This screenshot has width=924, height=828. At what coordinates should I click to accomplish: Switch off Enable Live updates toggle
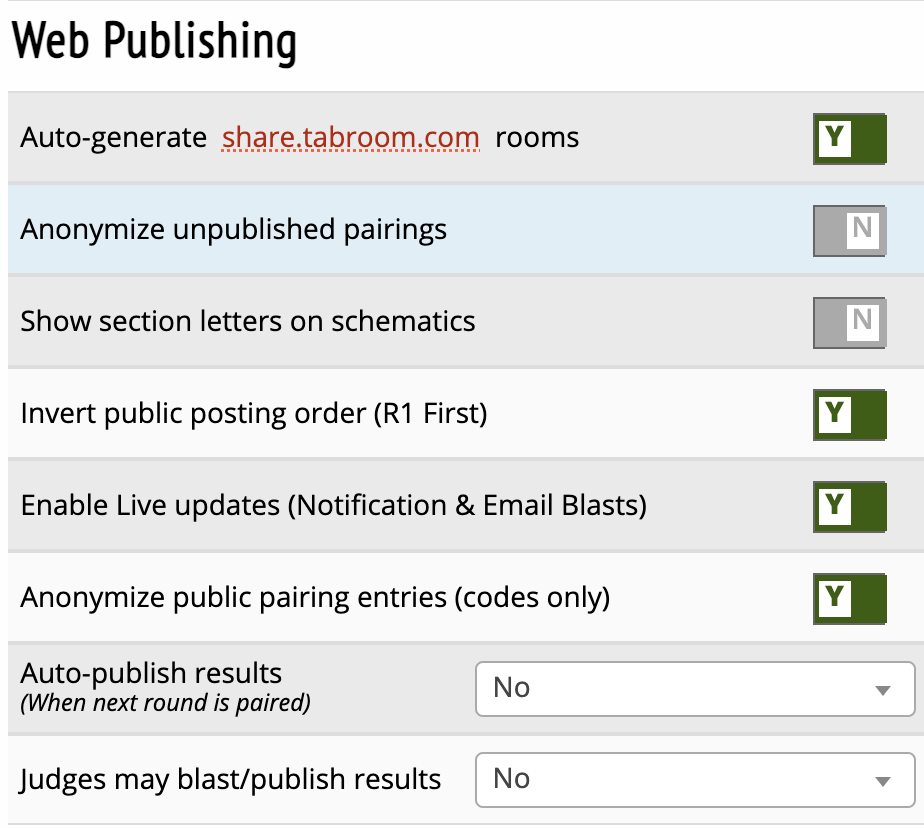point(849,506)
